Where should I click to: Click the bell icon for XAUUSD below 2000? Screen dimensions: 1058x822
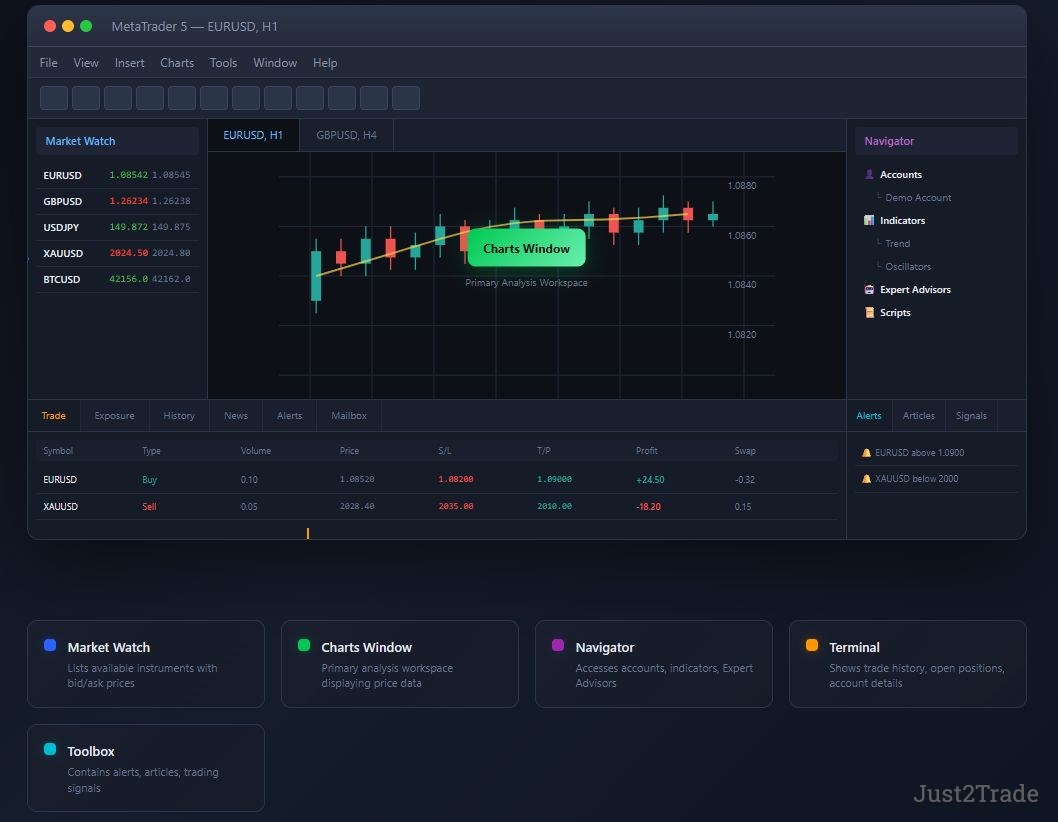point(866,479)
